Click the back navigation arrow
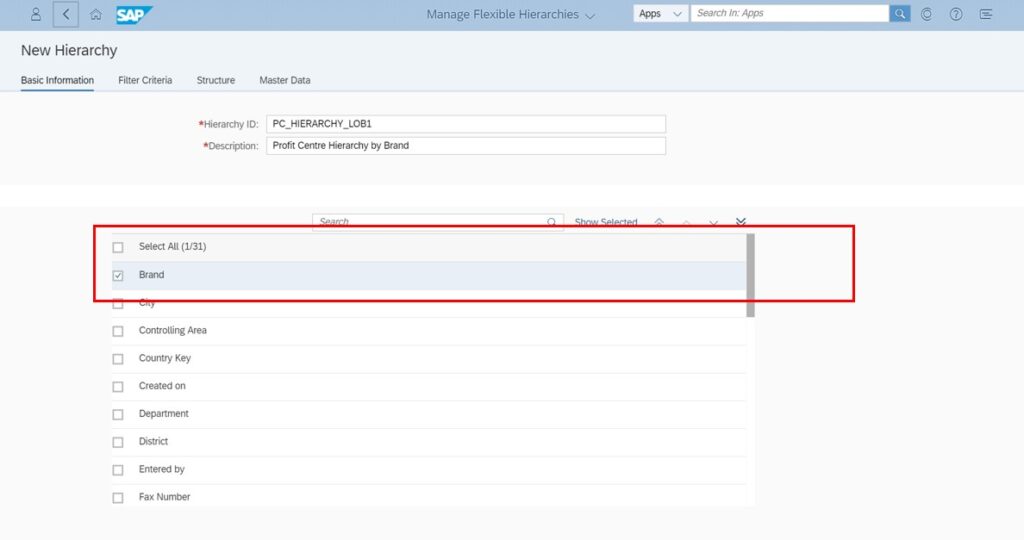Viewport: 1024px width, 540px height. coord(65,14)
